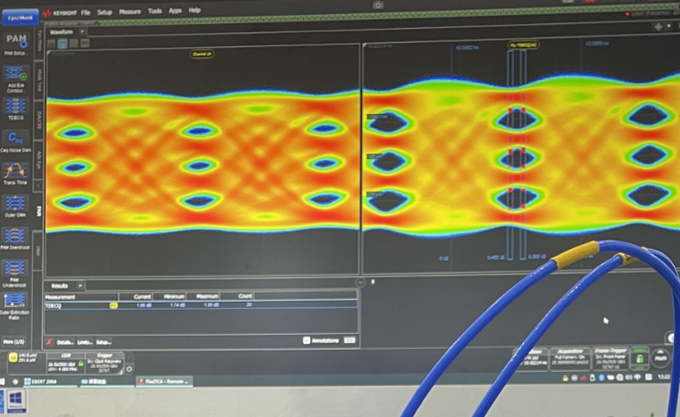Expand the Waveform tab arrow
This screenshot has height=417, width=680.
click(82, 32)
